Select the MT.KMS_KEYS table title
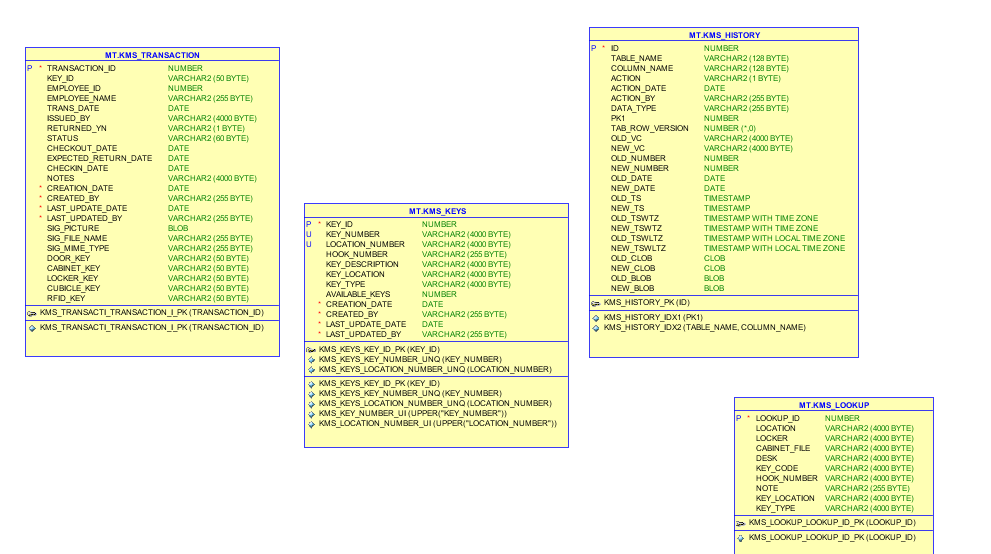The image size is (991, 554). pos(437,211)
